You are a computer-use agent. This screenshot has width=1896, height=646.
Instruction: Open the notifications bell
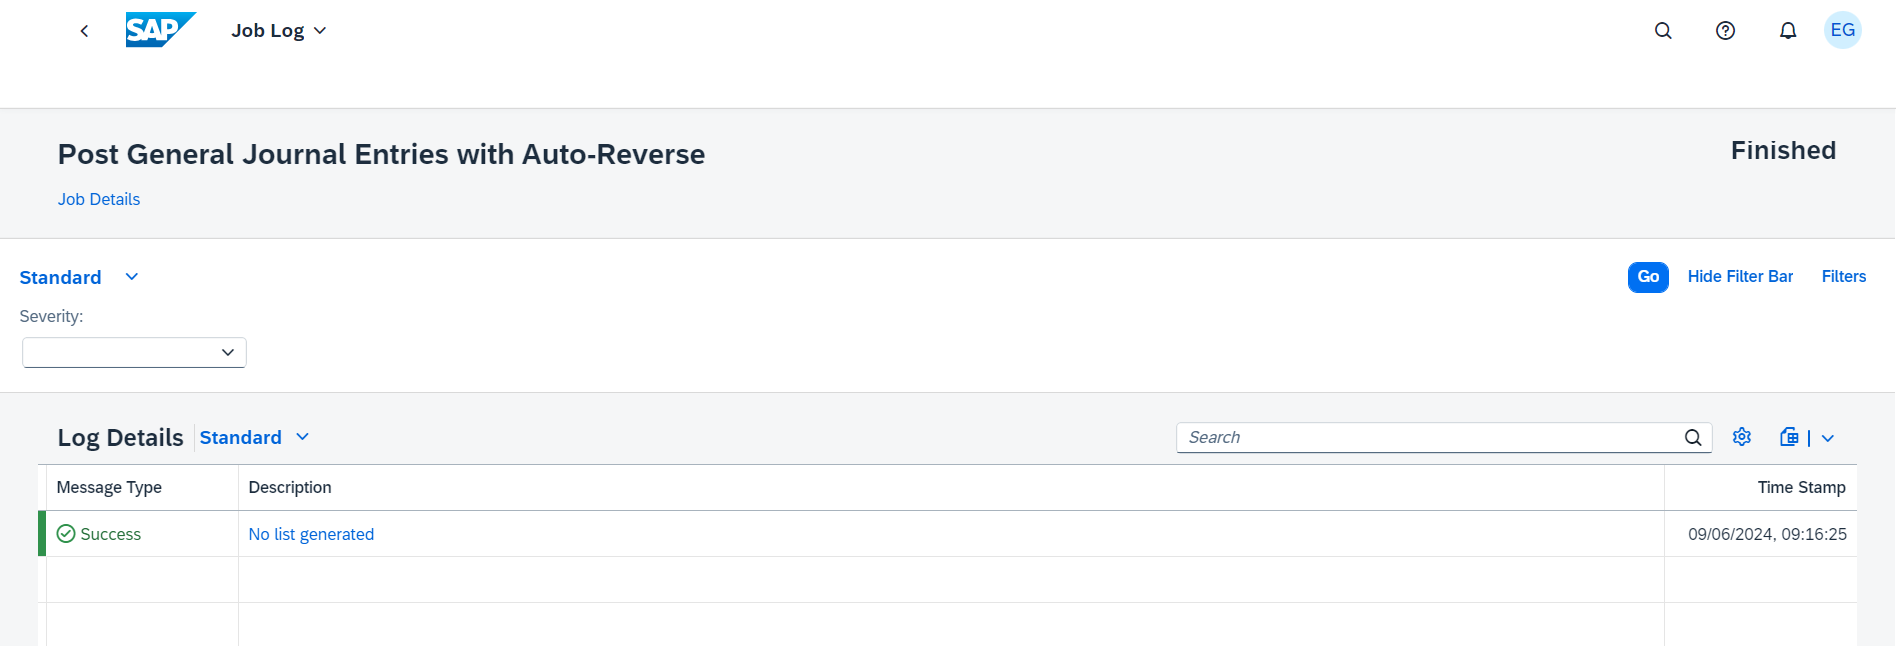pyautogui.click(x=1788, y=31)
